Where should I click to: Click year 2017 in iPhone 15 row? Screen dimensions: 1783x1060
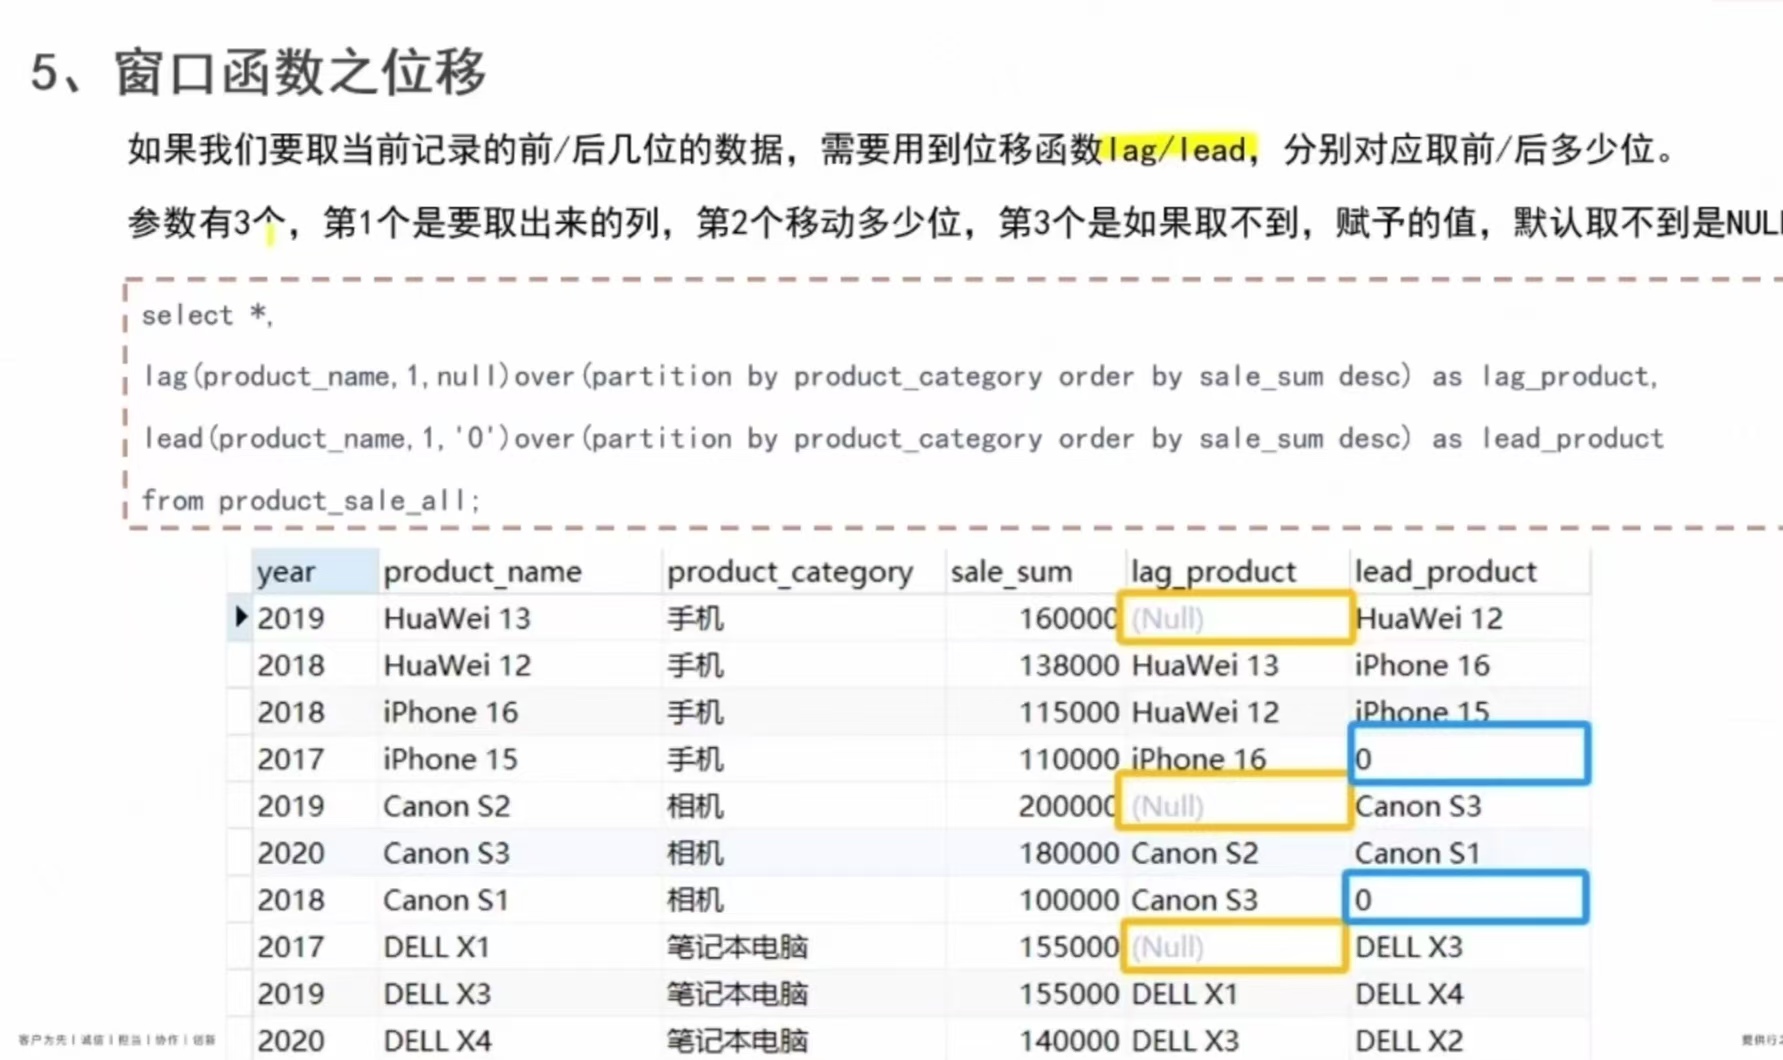(291, 759)
